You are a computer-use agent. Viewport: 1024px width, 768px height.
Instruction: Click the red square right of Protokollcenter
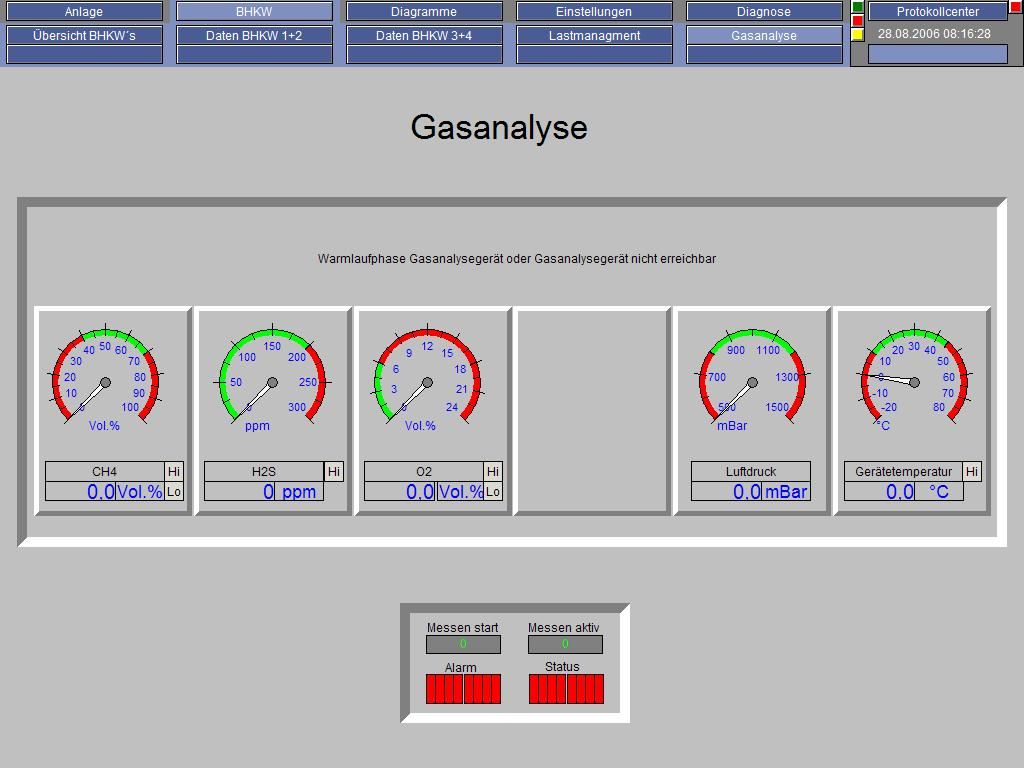[1016, 7]
